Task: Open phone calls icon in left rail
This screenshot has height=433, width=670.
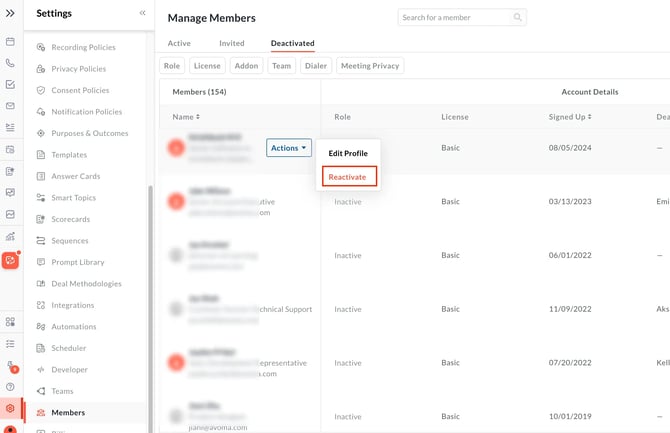Action: (x=10, y=63)
